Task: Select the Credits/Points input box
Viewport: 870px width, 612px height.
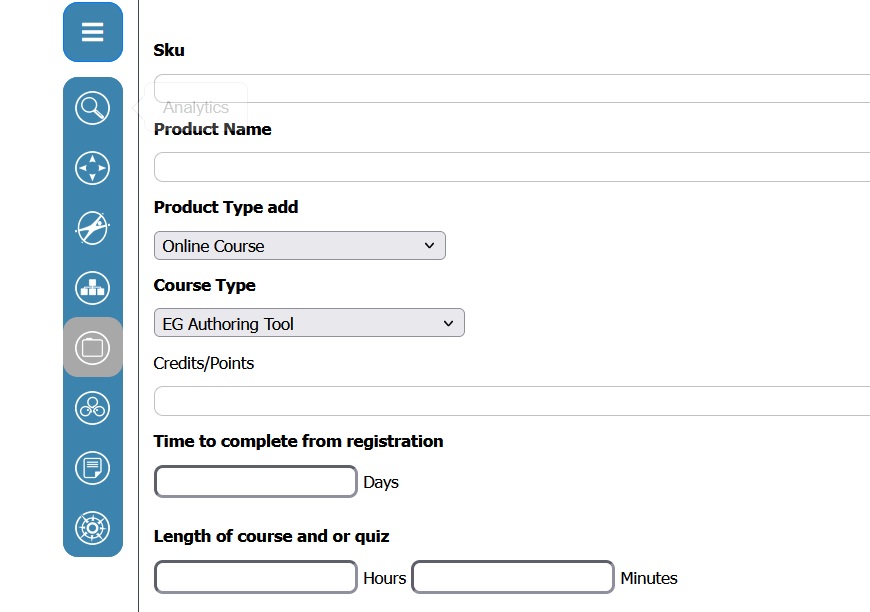Action: point(512,400)
